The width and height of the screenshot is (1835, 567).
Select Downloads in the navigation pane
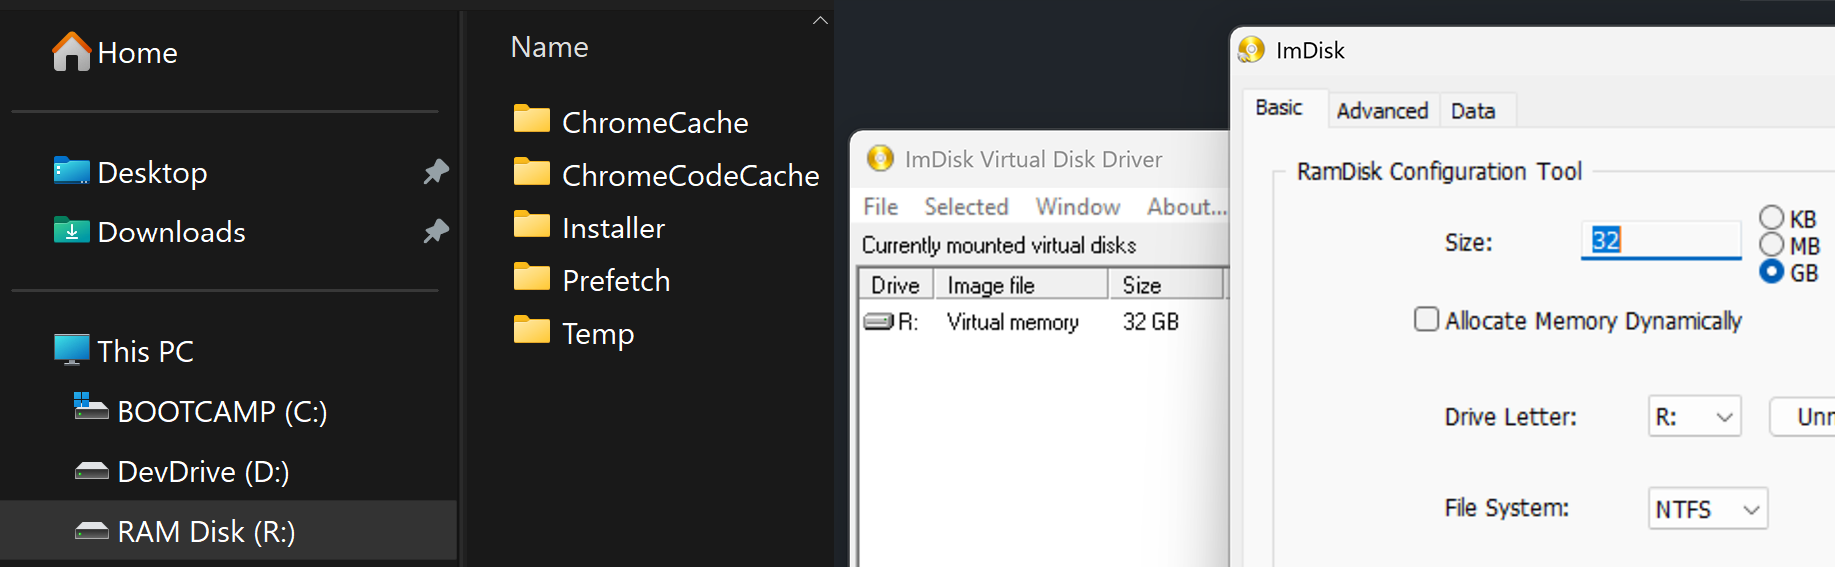point(171,232)
